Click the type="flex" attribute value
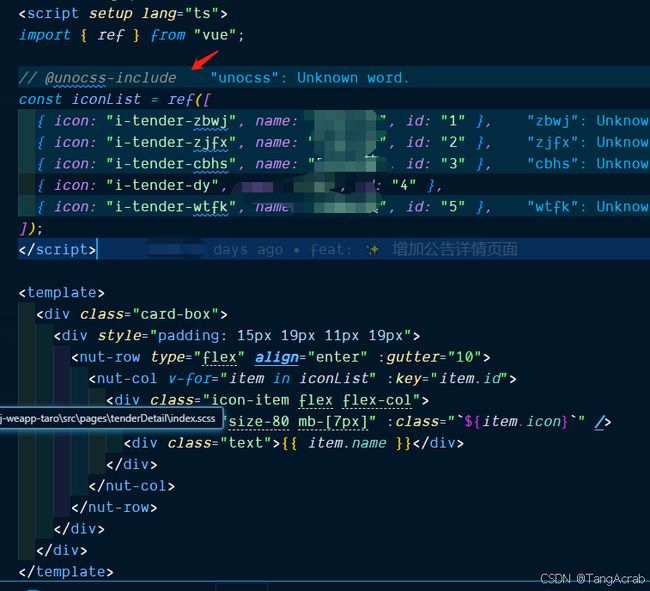The image size is (650, 591). coord(219,357)
